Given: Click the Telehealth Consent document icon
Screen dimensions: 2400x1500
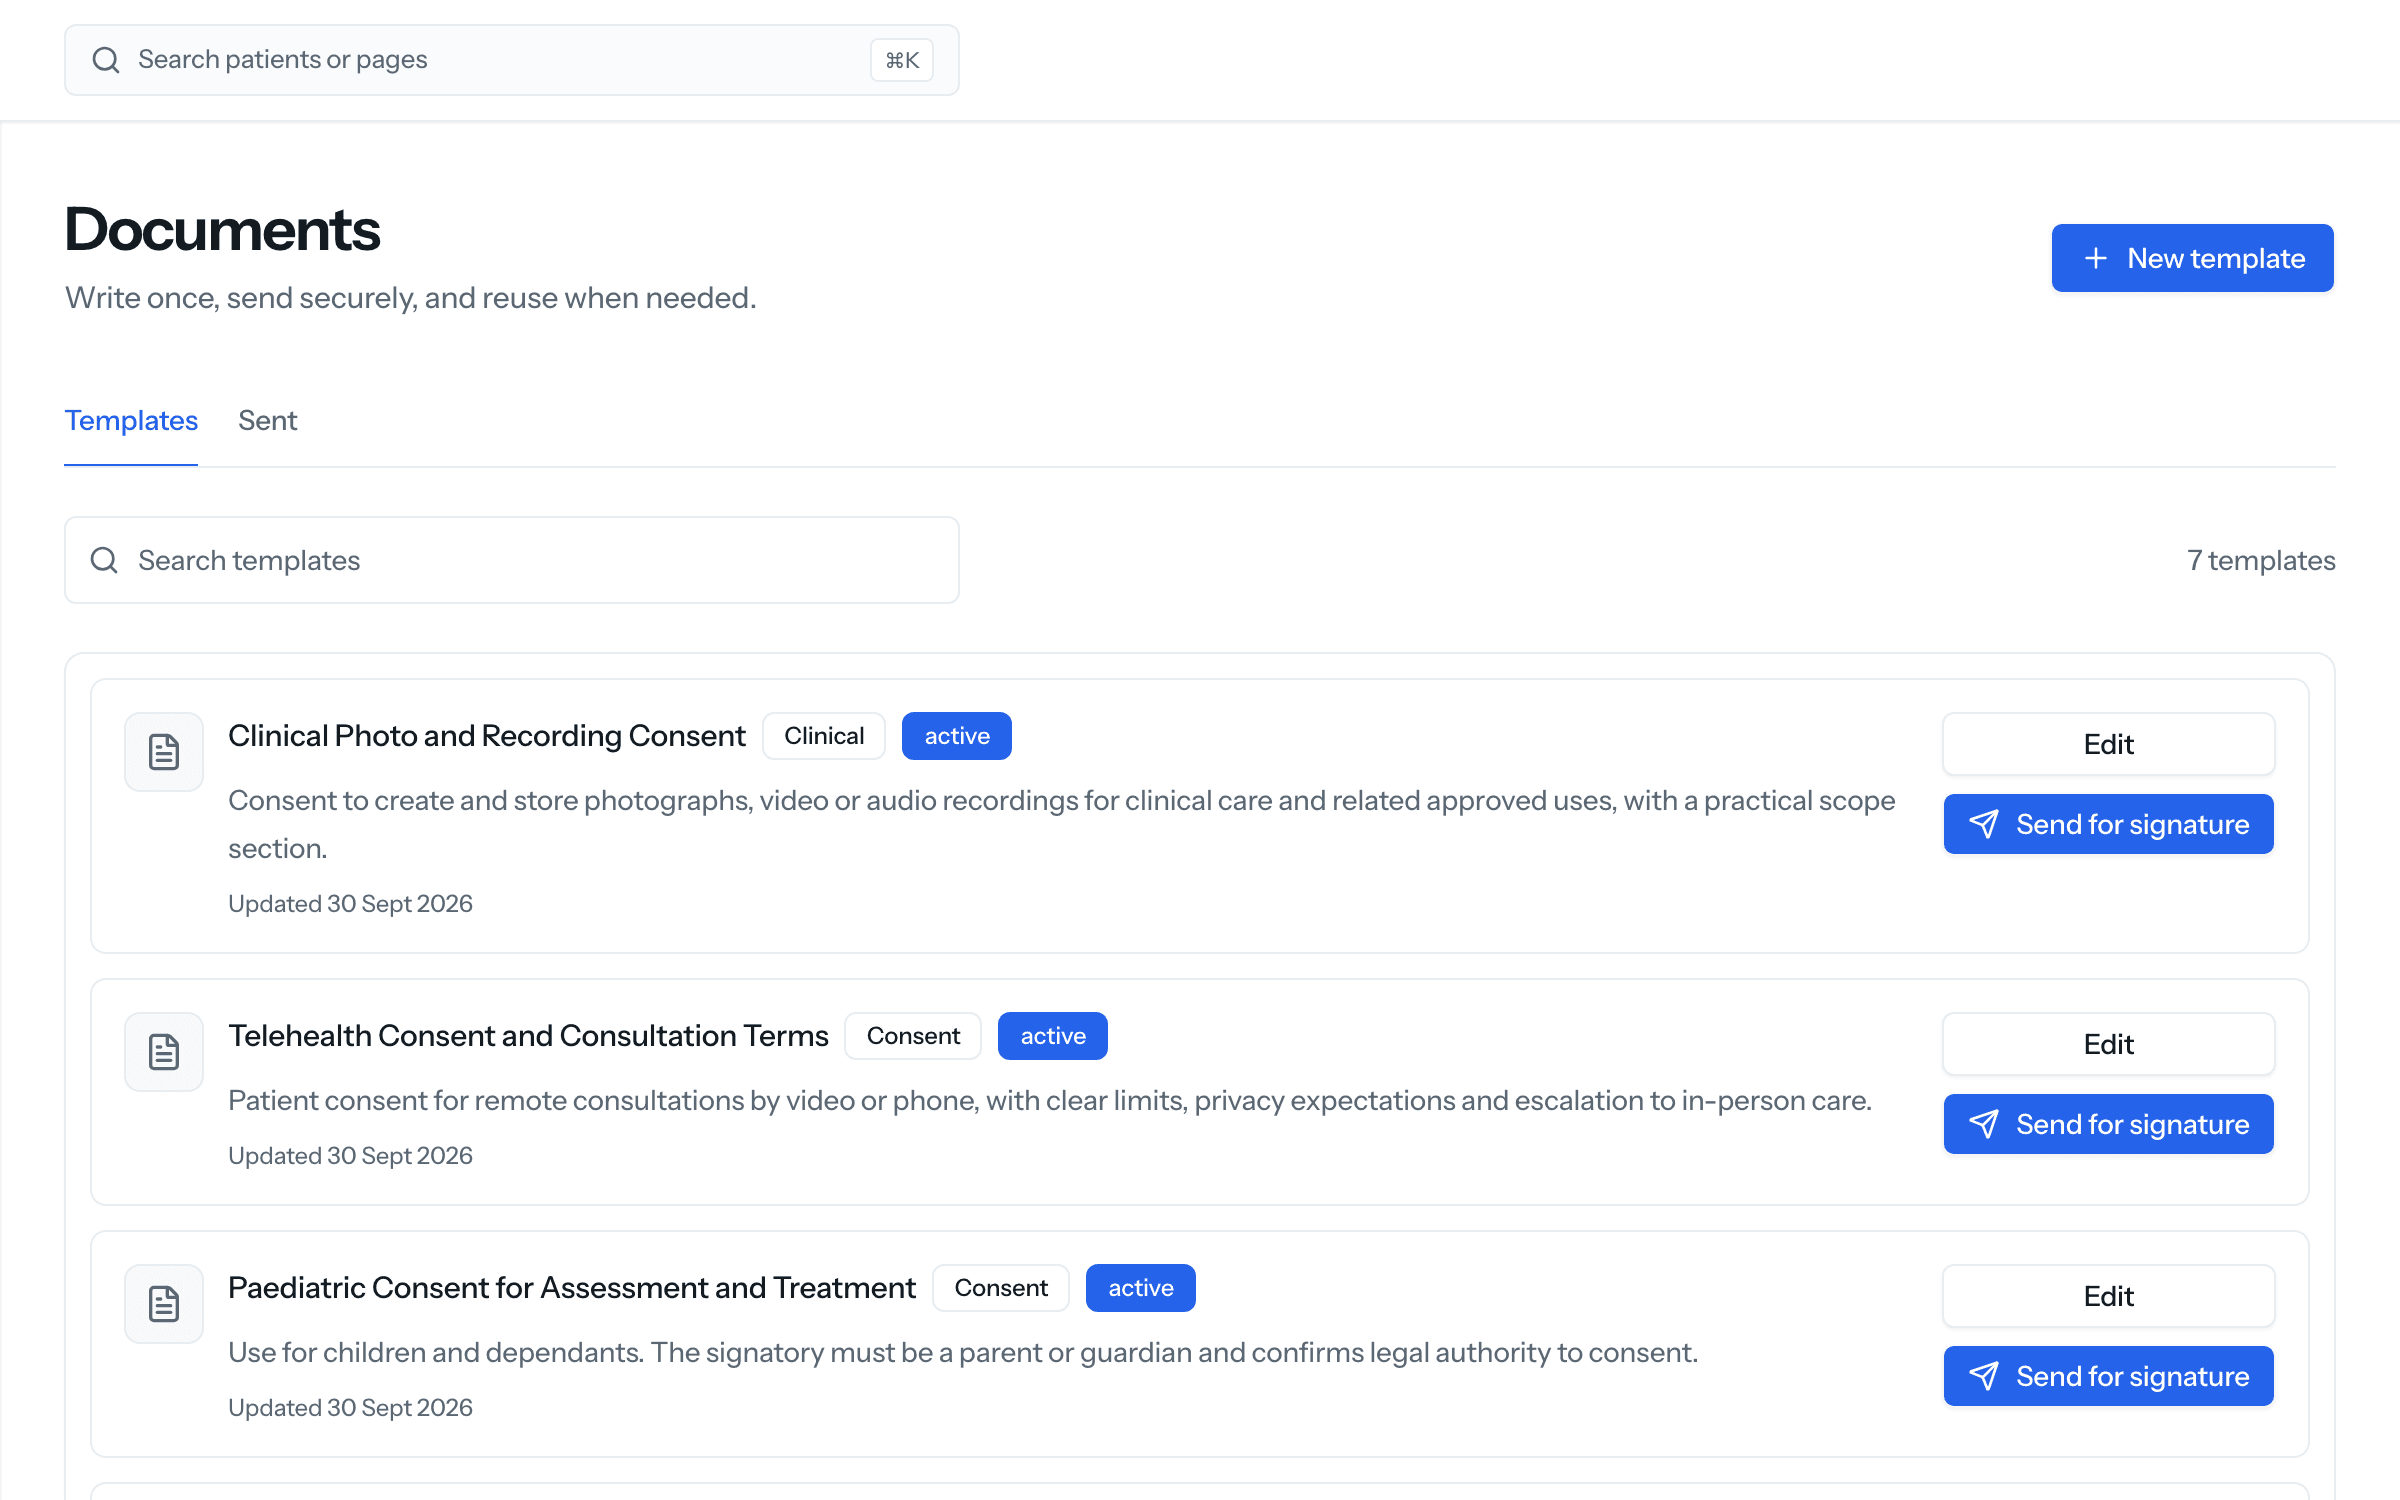Looking at the screenshot, I should 164,1052.
